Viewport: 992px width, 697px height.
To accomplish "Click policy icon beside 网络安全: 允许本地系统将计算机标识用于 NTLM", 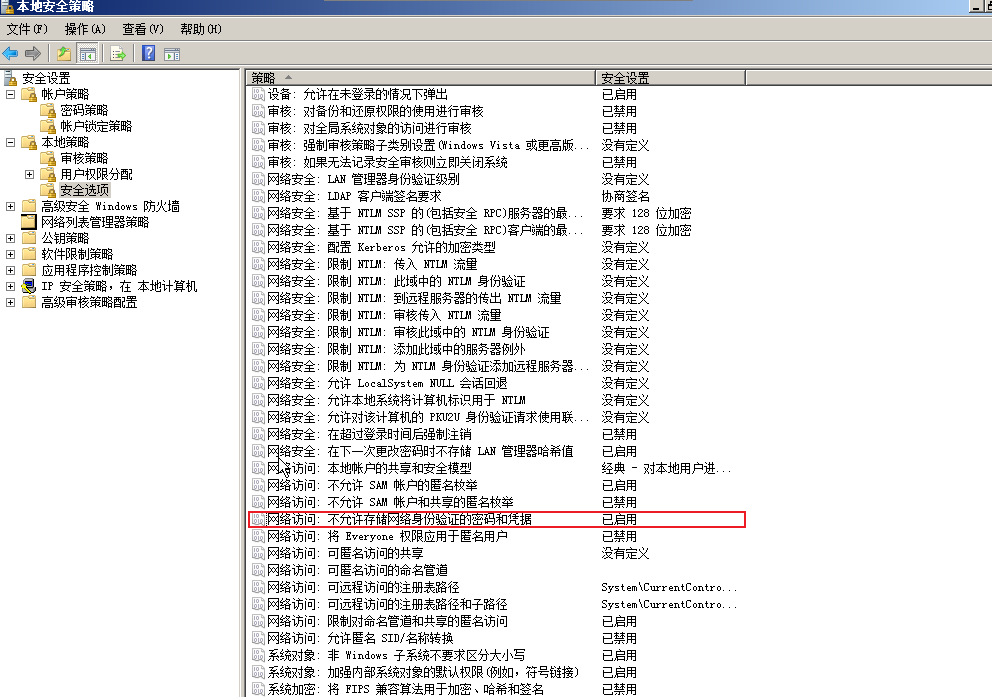I will coord(258,400).
